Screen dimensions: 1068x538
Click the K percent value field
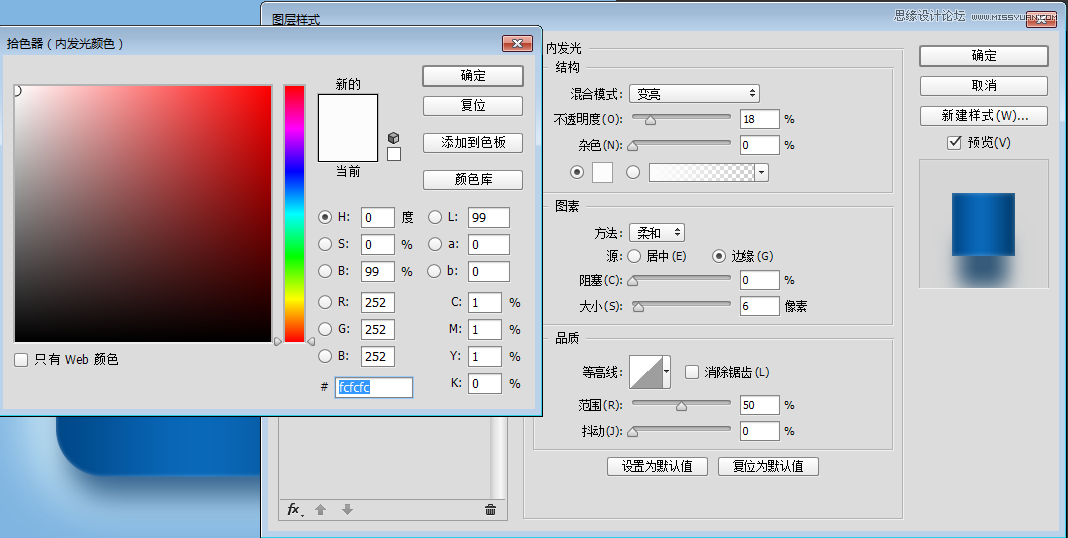(x=485, y=383)
